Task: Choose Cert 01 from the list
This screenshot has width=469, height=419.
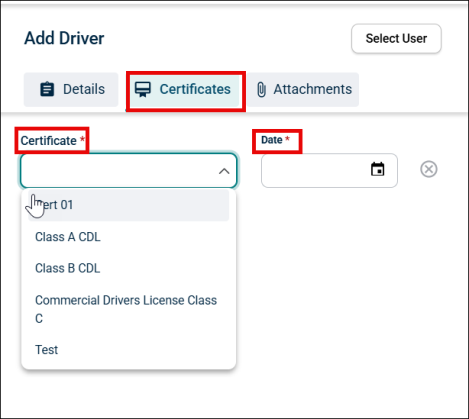Action: click(128, 205)
